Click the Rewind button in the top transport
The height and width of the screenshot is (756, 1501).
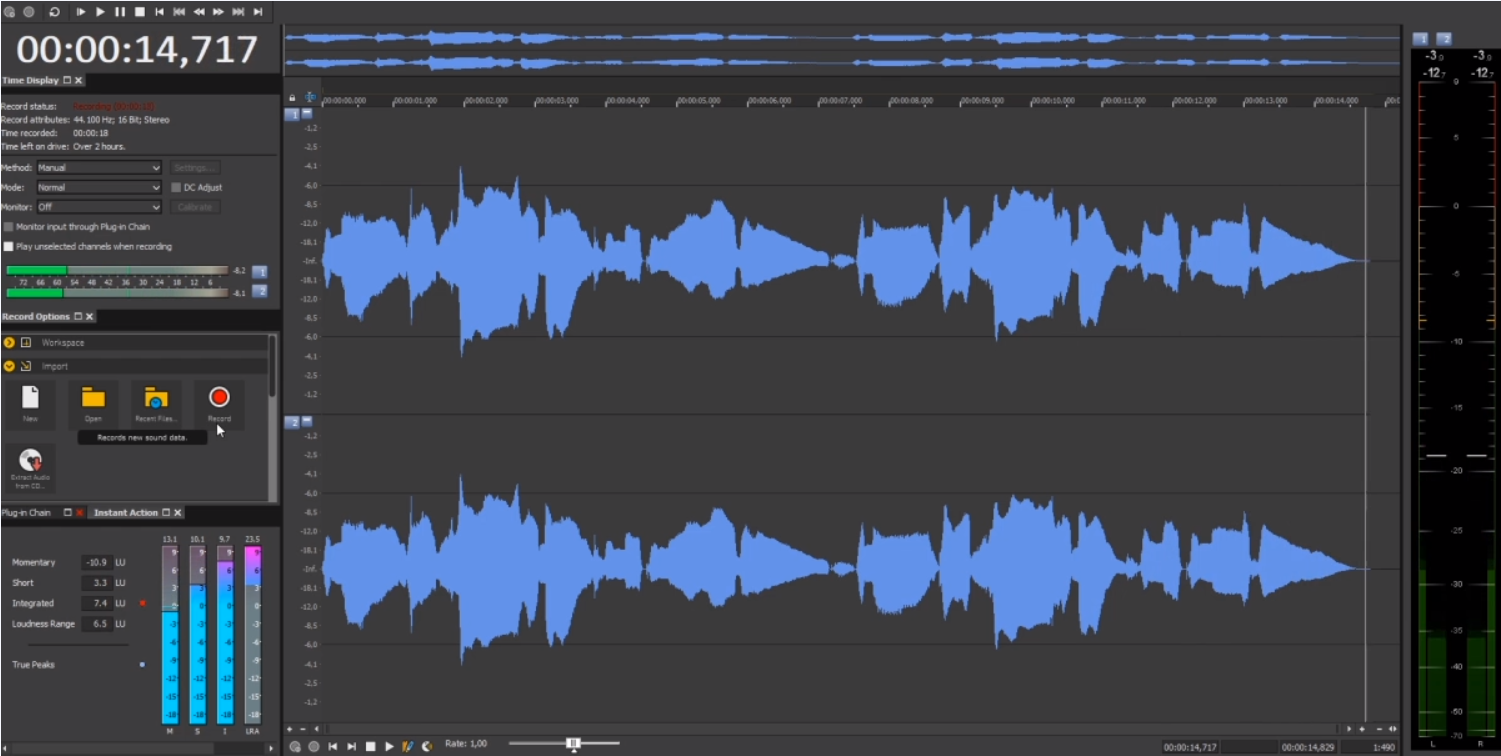click(199, 12)
